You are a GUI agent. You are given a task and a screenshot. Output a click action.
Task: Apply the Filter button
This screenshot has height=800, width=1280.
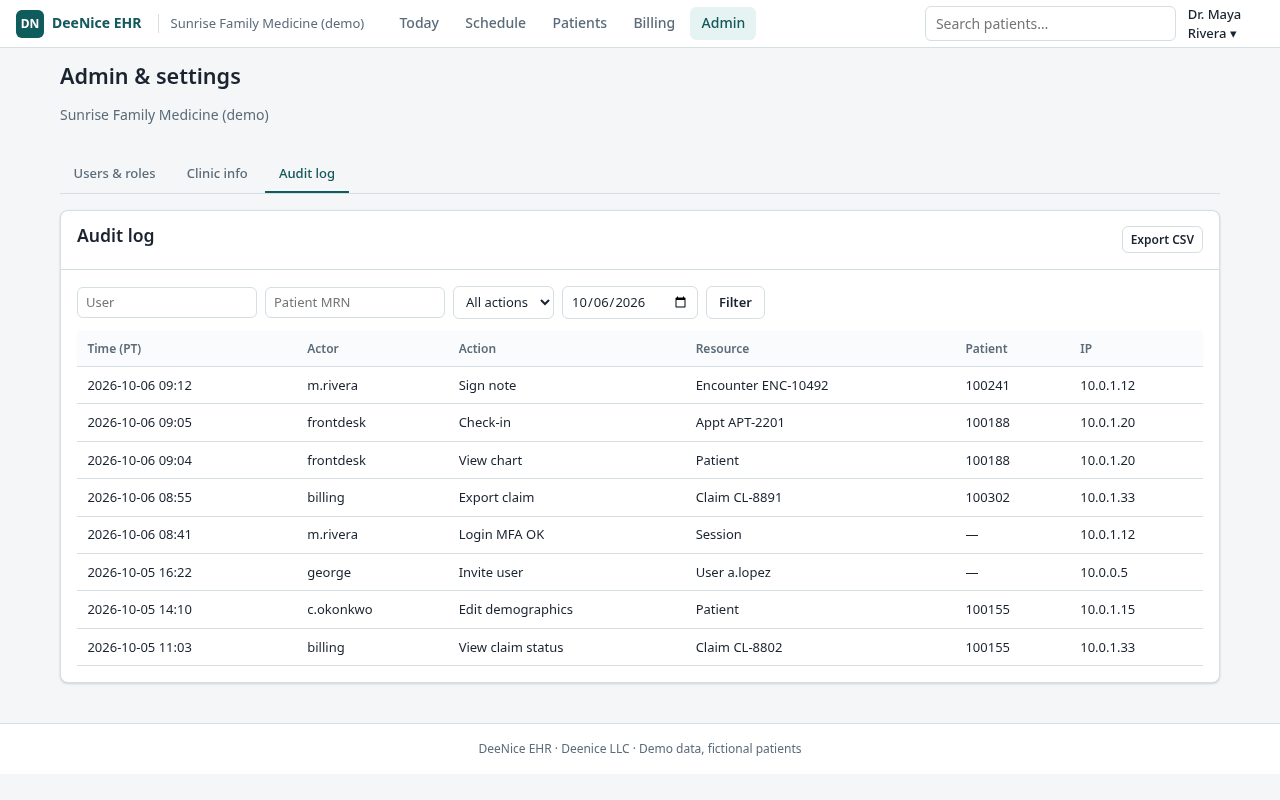click(735, 303)
